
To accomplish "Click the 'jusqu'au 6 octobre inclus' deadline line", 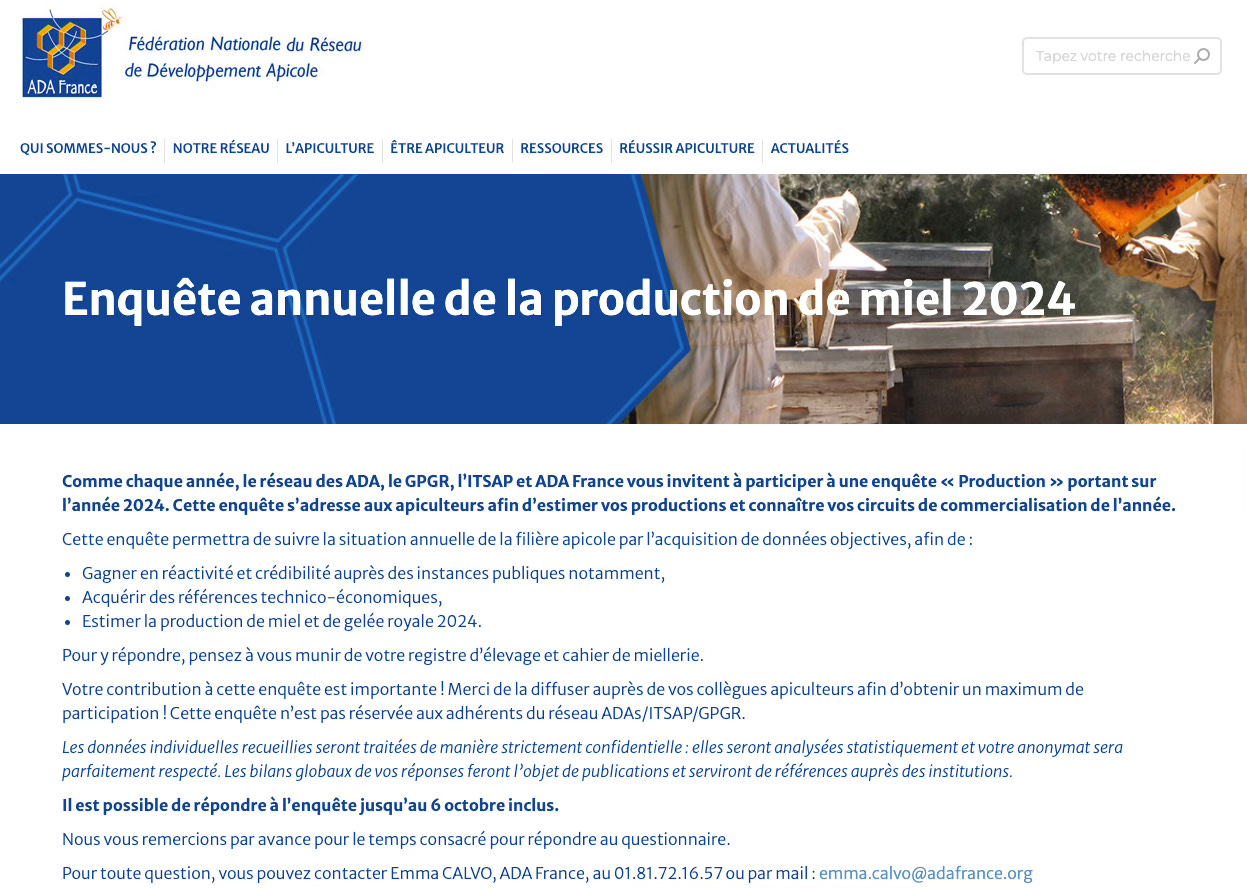I will click(x=310, y=805).
